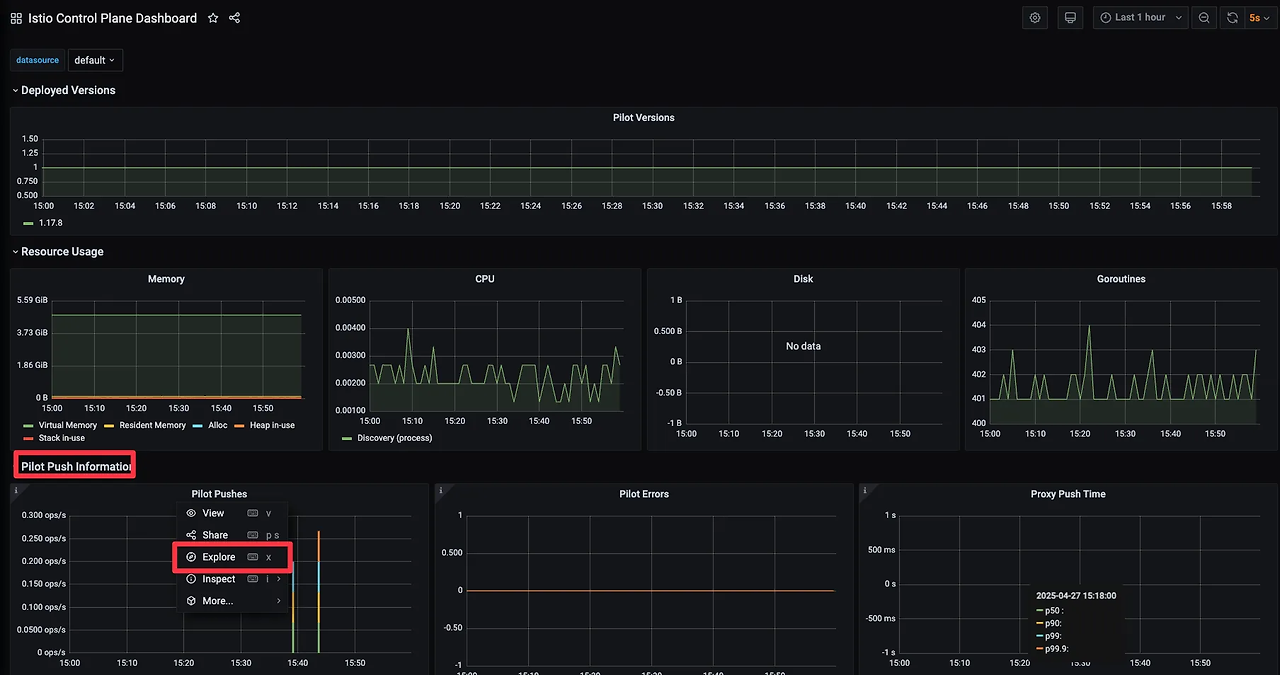The height and width of the screenshot is (675, 1280).
Task: Click the Pilot Pushes info icon
Action: (x=18, y=491)
